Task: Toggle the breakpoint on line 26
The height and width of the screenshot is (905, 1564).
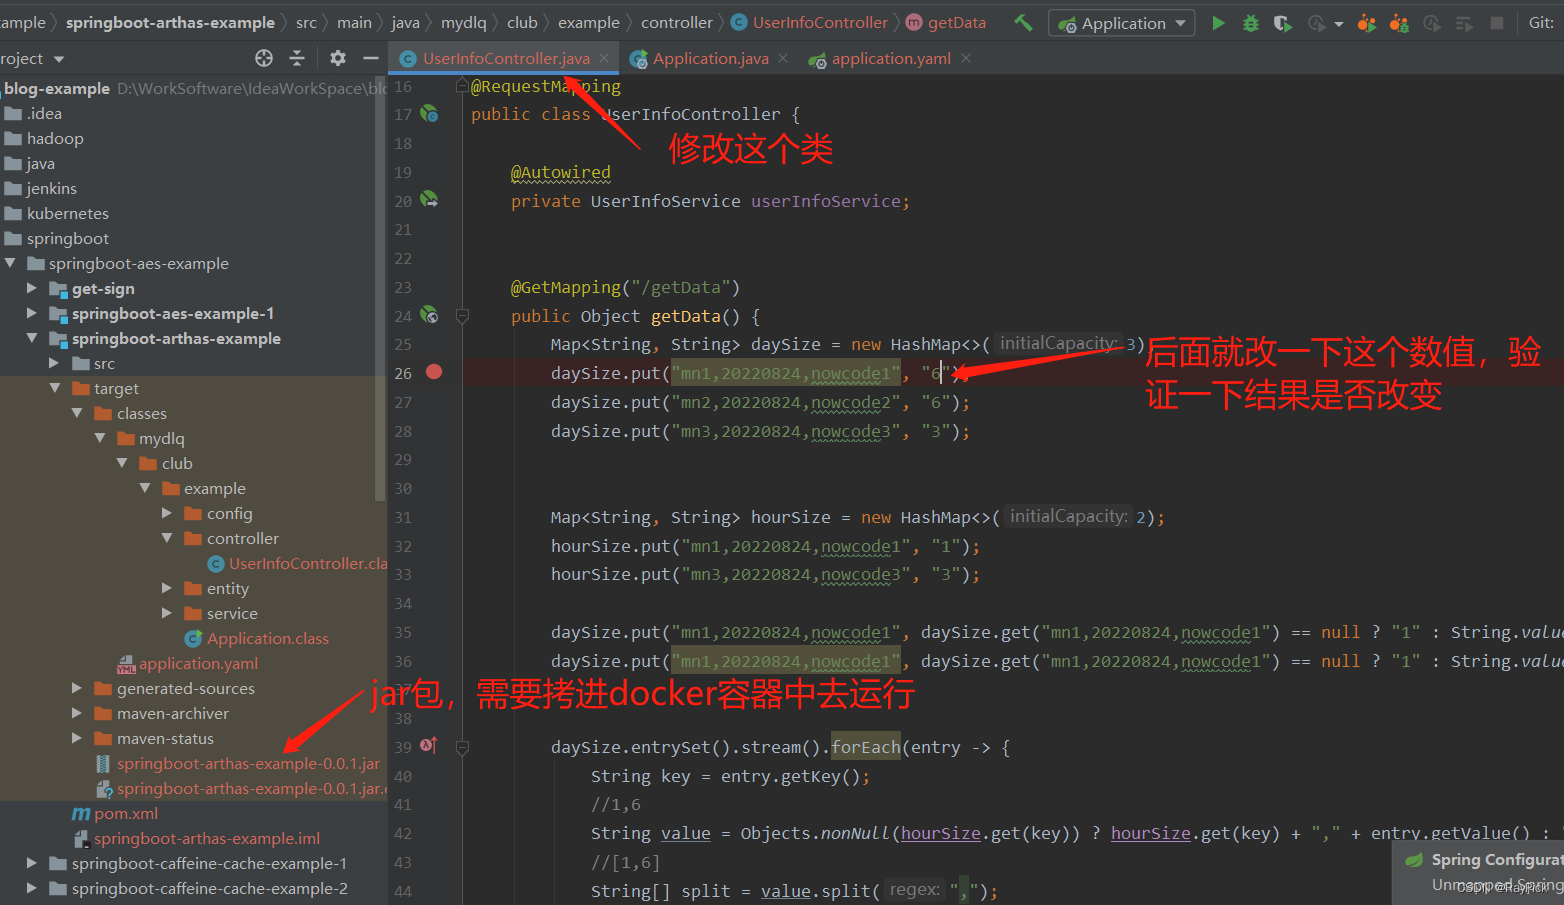Action: 434,372
